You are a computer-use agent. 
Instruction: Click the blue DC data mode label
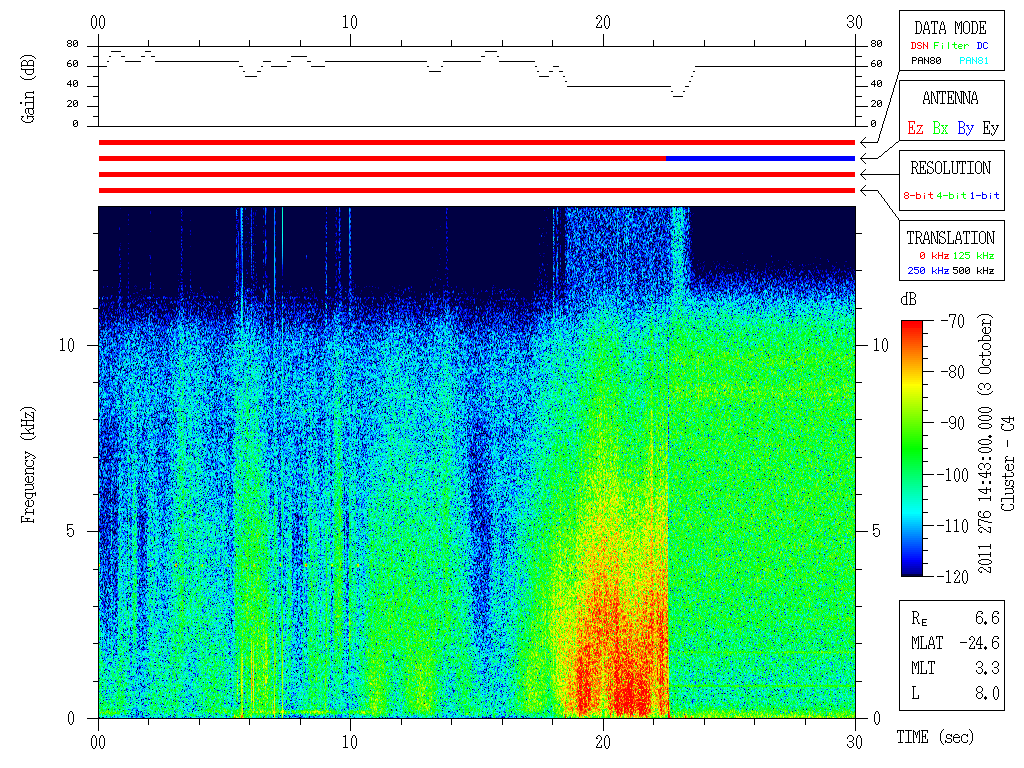pyautogui.click(x=982, y=46)
